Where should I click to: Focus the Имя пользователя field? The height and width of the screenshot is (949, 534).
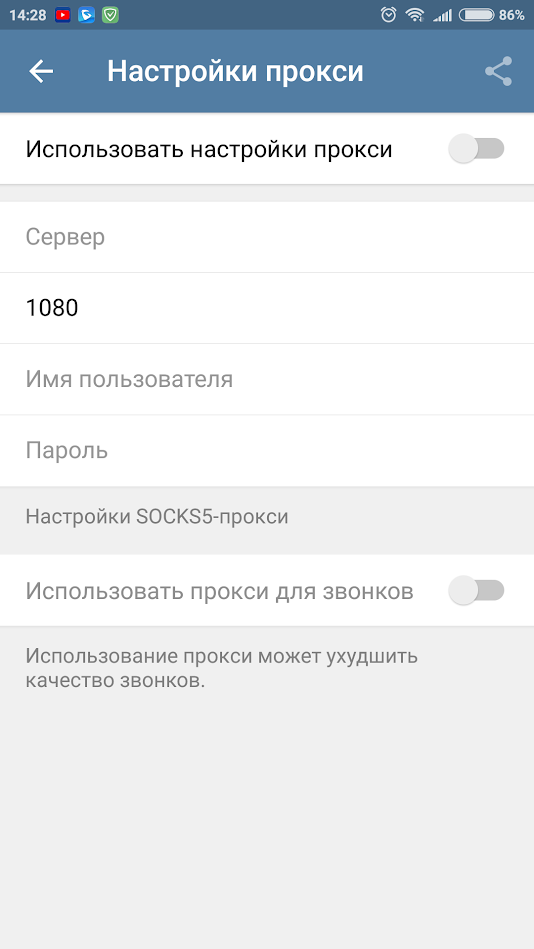click(267, 379)
